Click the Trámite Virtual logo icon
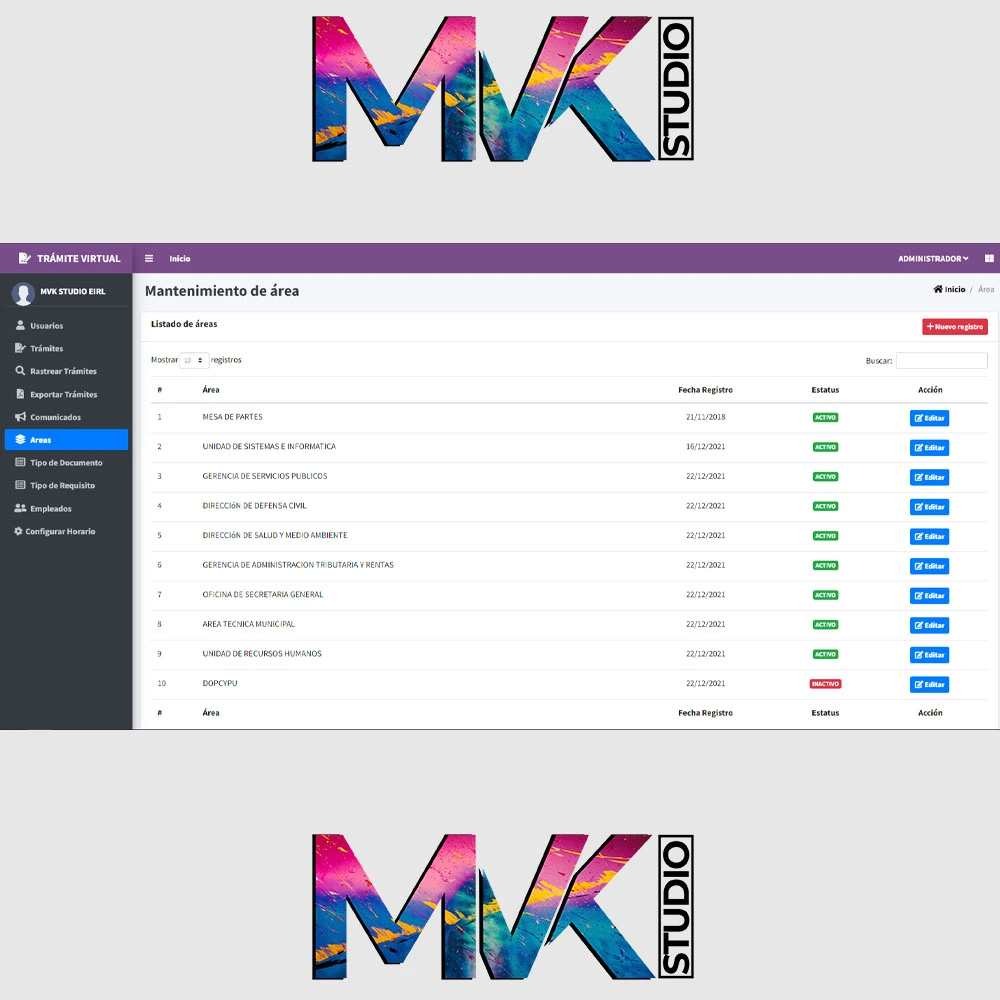Image resolution: width=1000 pixels, height=1000 pixels. click(x=24, y=258)
